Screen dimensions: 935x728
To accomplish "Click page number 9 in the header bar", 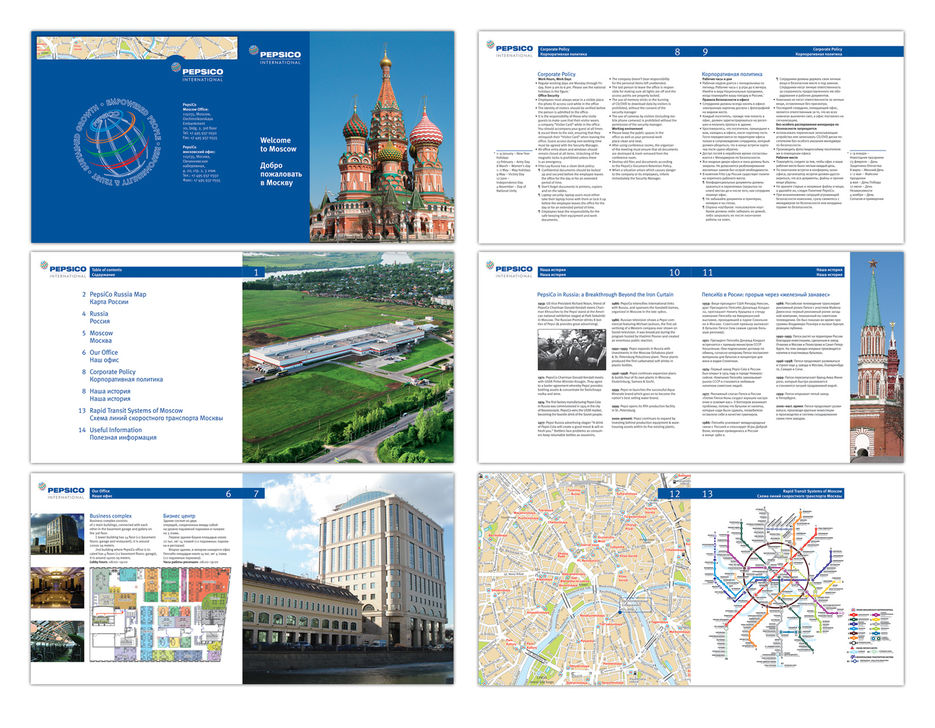I will coord(705,52).
